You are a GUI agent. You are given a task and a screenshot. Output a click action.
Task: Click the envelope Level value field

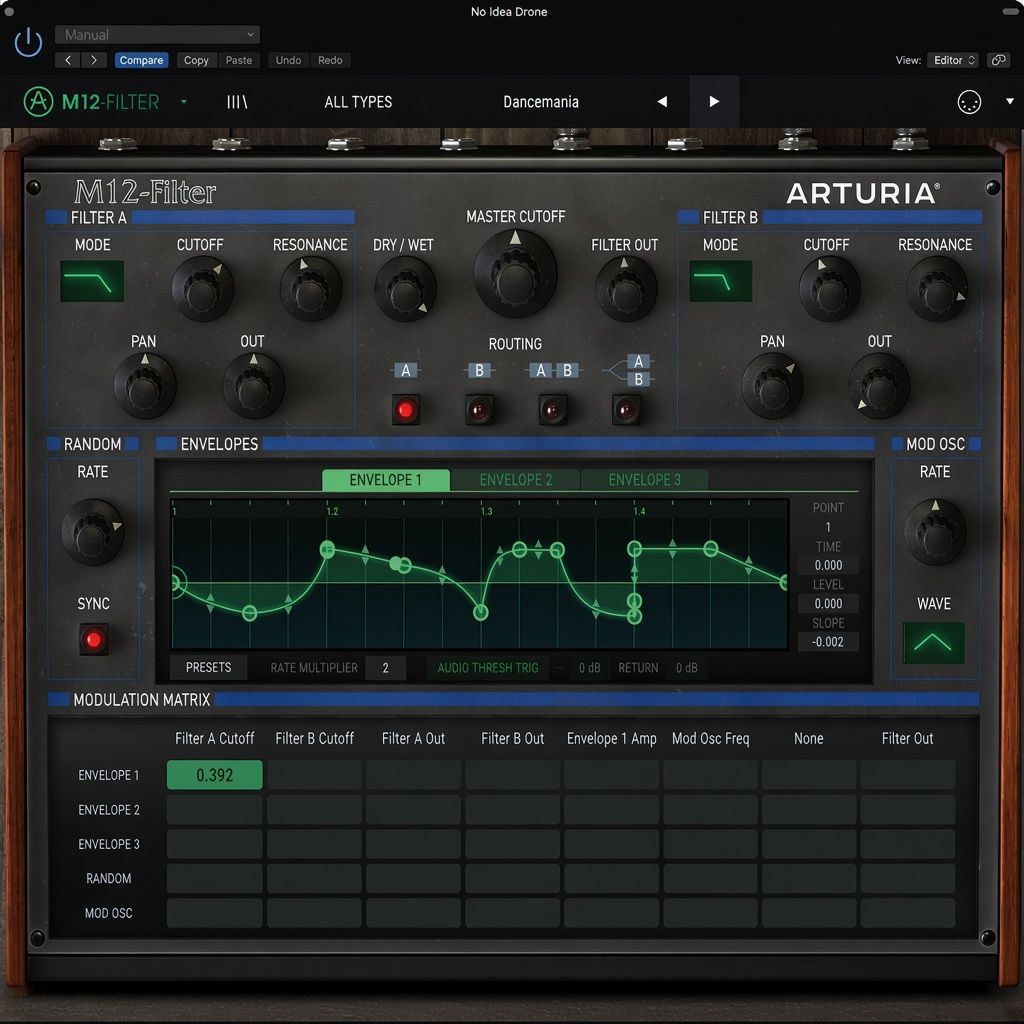tap(828, 604)
